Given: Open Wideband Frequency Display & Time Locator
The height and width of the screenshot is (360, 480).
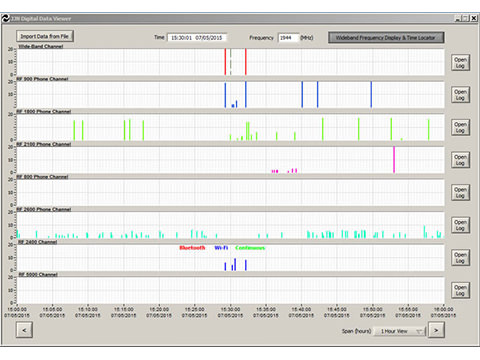Looking at the screenshot, I should (x=386, y=38).
